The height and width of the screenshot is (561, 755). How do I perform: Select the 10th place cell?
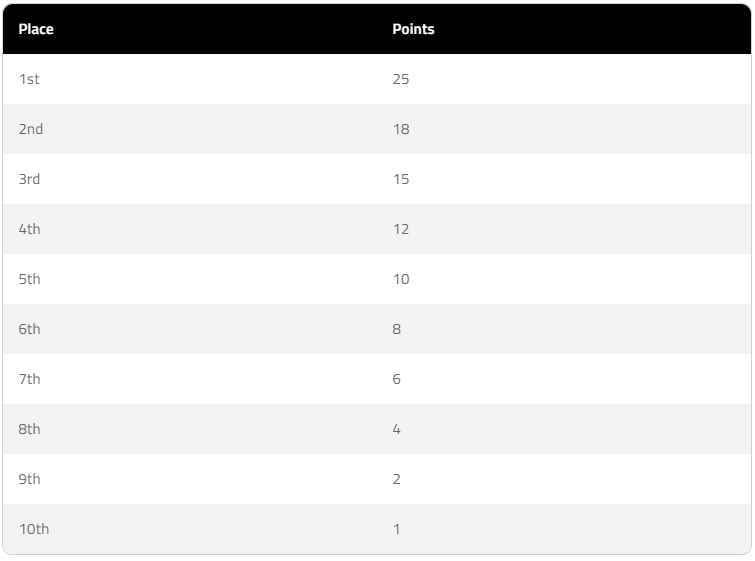33,529
